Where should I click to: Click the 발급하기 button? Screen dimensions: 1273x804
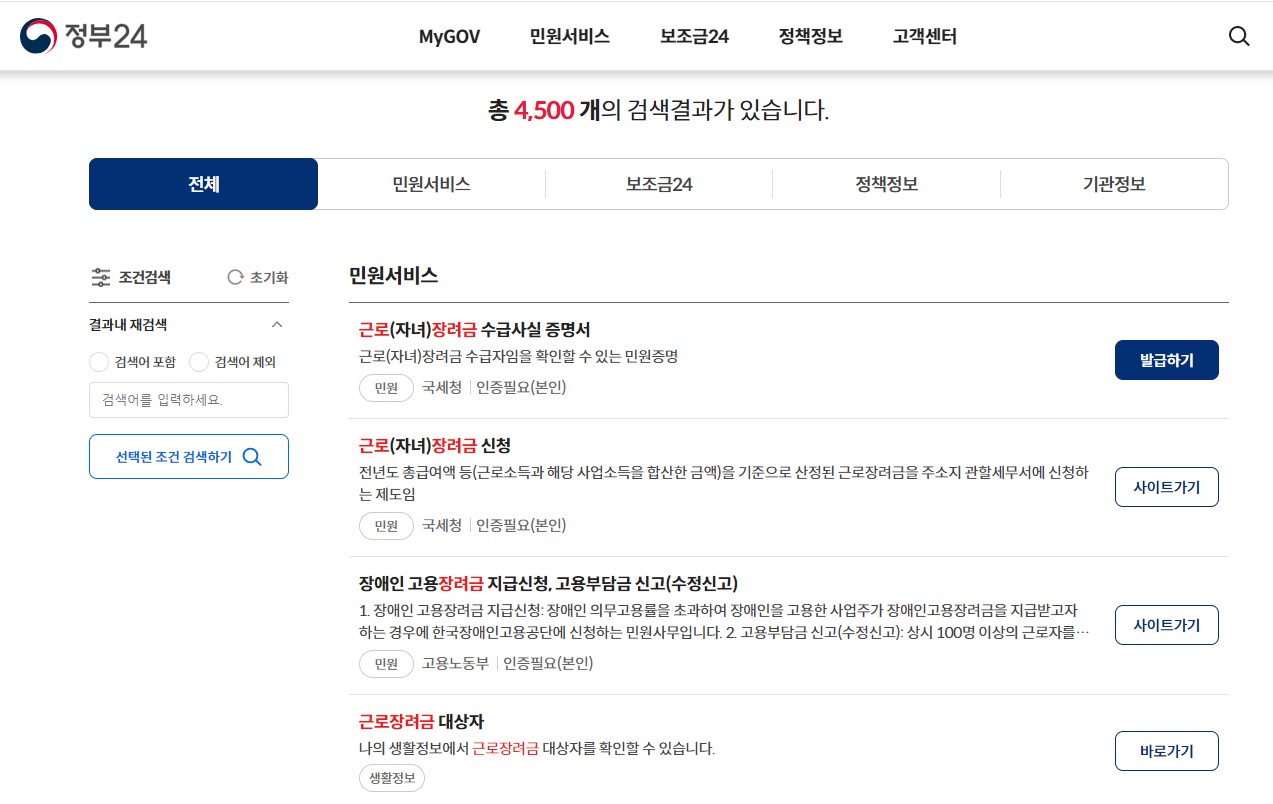[1166, 360]
